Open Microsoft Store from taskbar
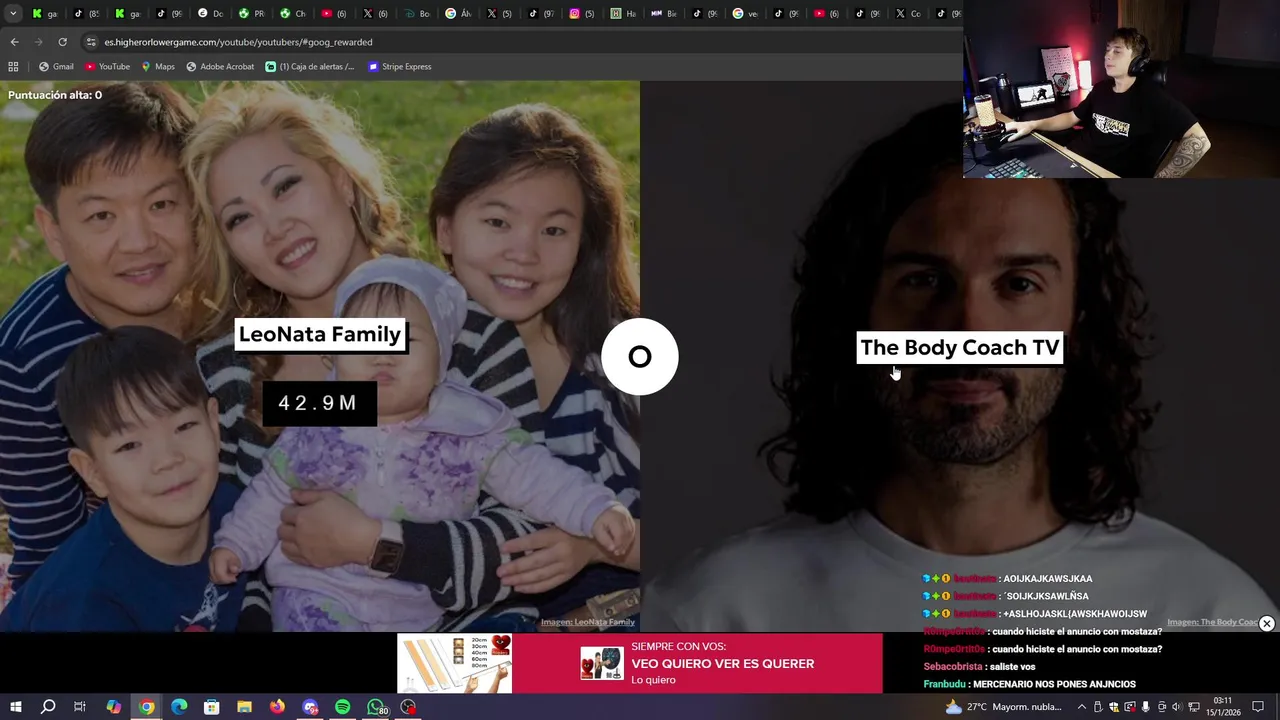1280x720 pixels. [212, 707]
